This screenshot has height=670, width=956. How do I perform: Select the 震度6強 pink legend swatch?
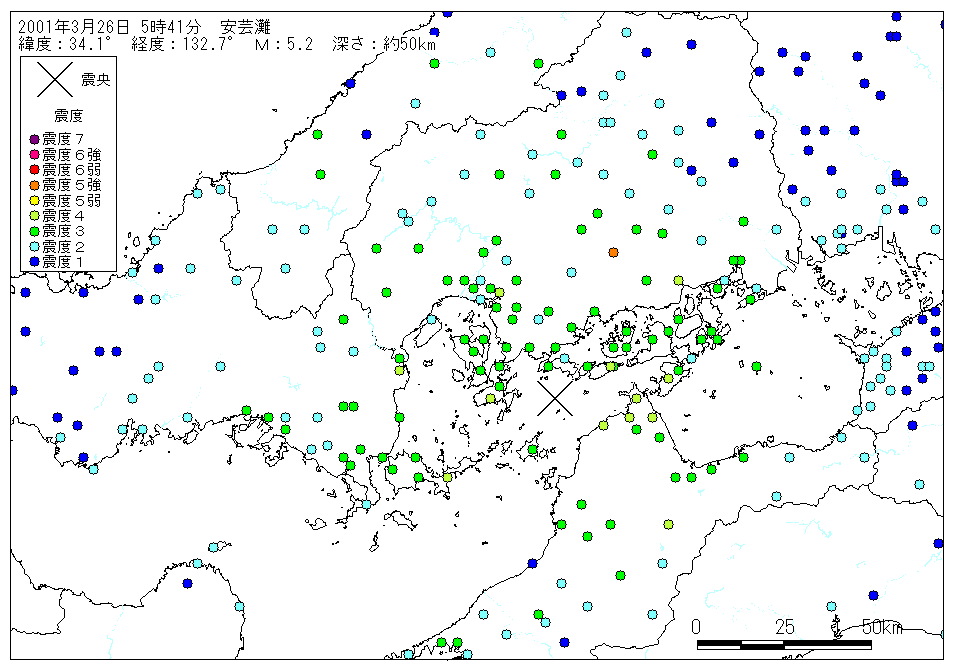[34, 155]
